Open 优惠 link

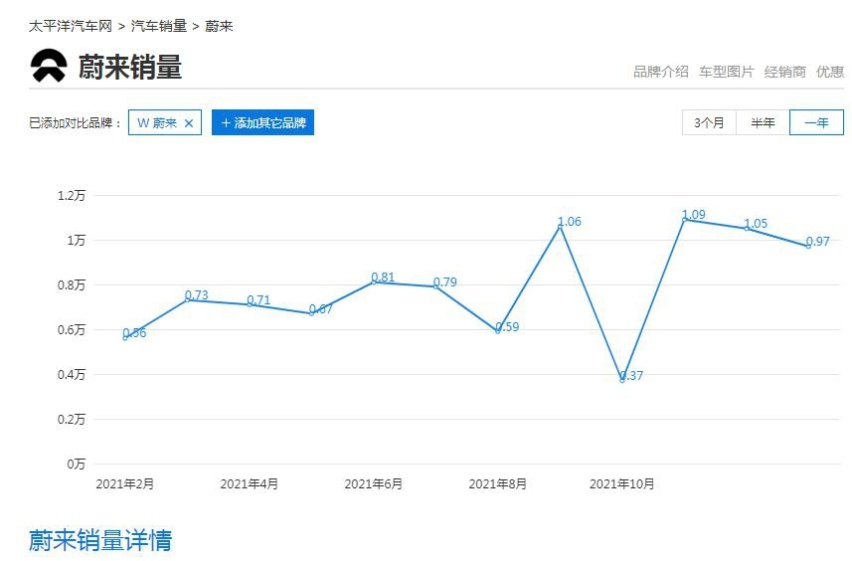pyautogui.click(x=830, y=71)
